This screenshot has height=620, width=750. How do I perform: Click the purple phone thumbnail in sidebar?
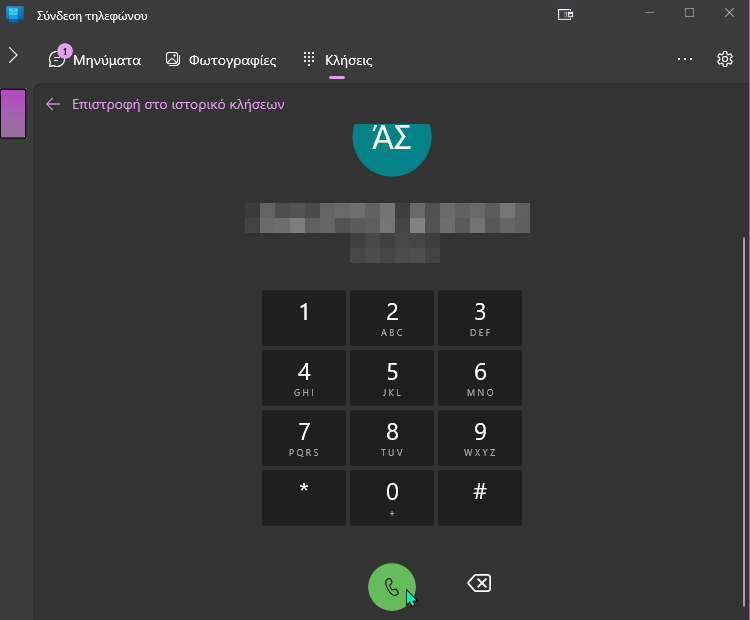coord(13,113)
